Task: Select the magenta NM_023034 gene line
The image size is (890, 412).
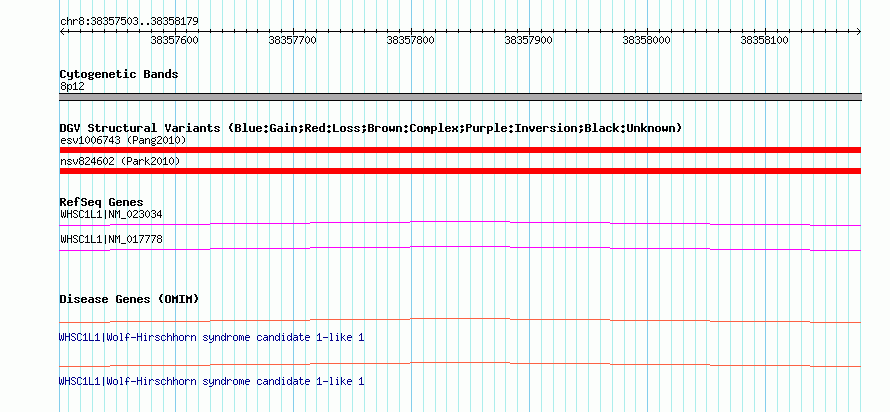Action: pos(460,223)
